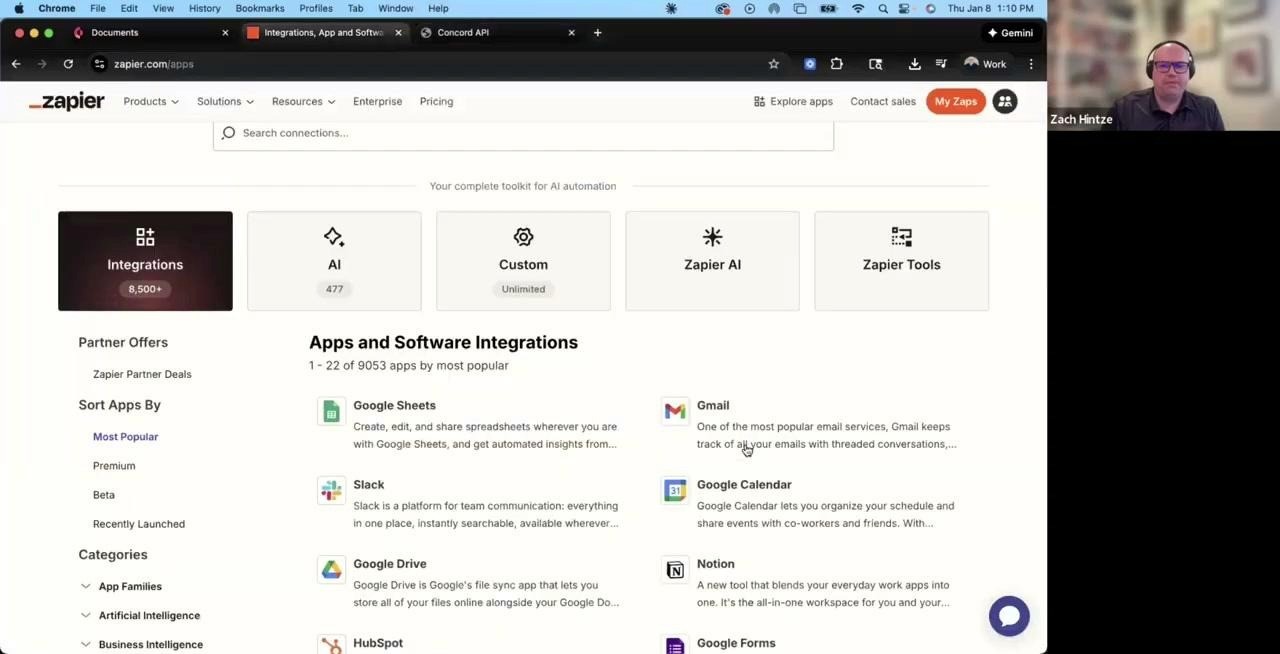This screenshot has width=1280, height=654.
Task: Click the search magnifier icon in connections box
Action: (228, 133)
